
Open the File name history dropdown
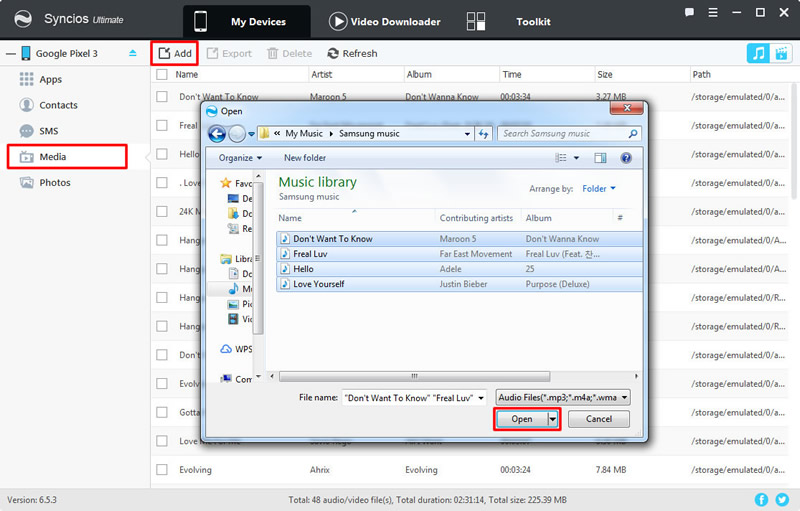481,398
